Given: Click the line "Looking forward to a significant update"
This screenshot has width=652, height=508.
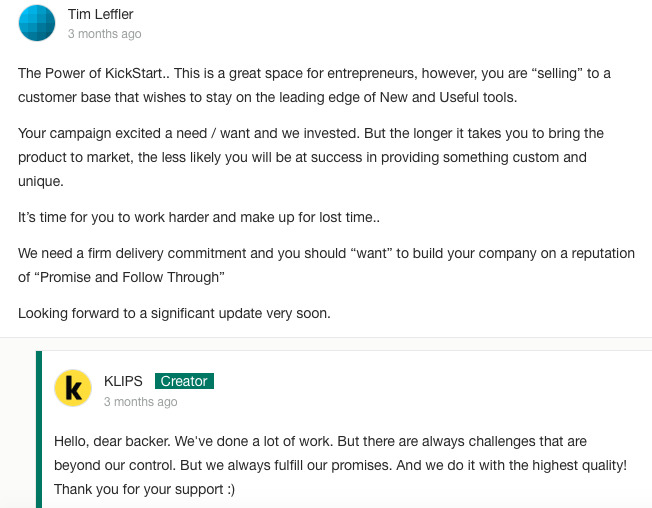Looking at the screenshot, I should pos(174,313).
